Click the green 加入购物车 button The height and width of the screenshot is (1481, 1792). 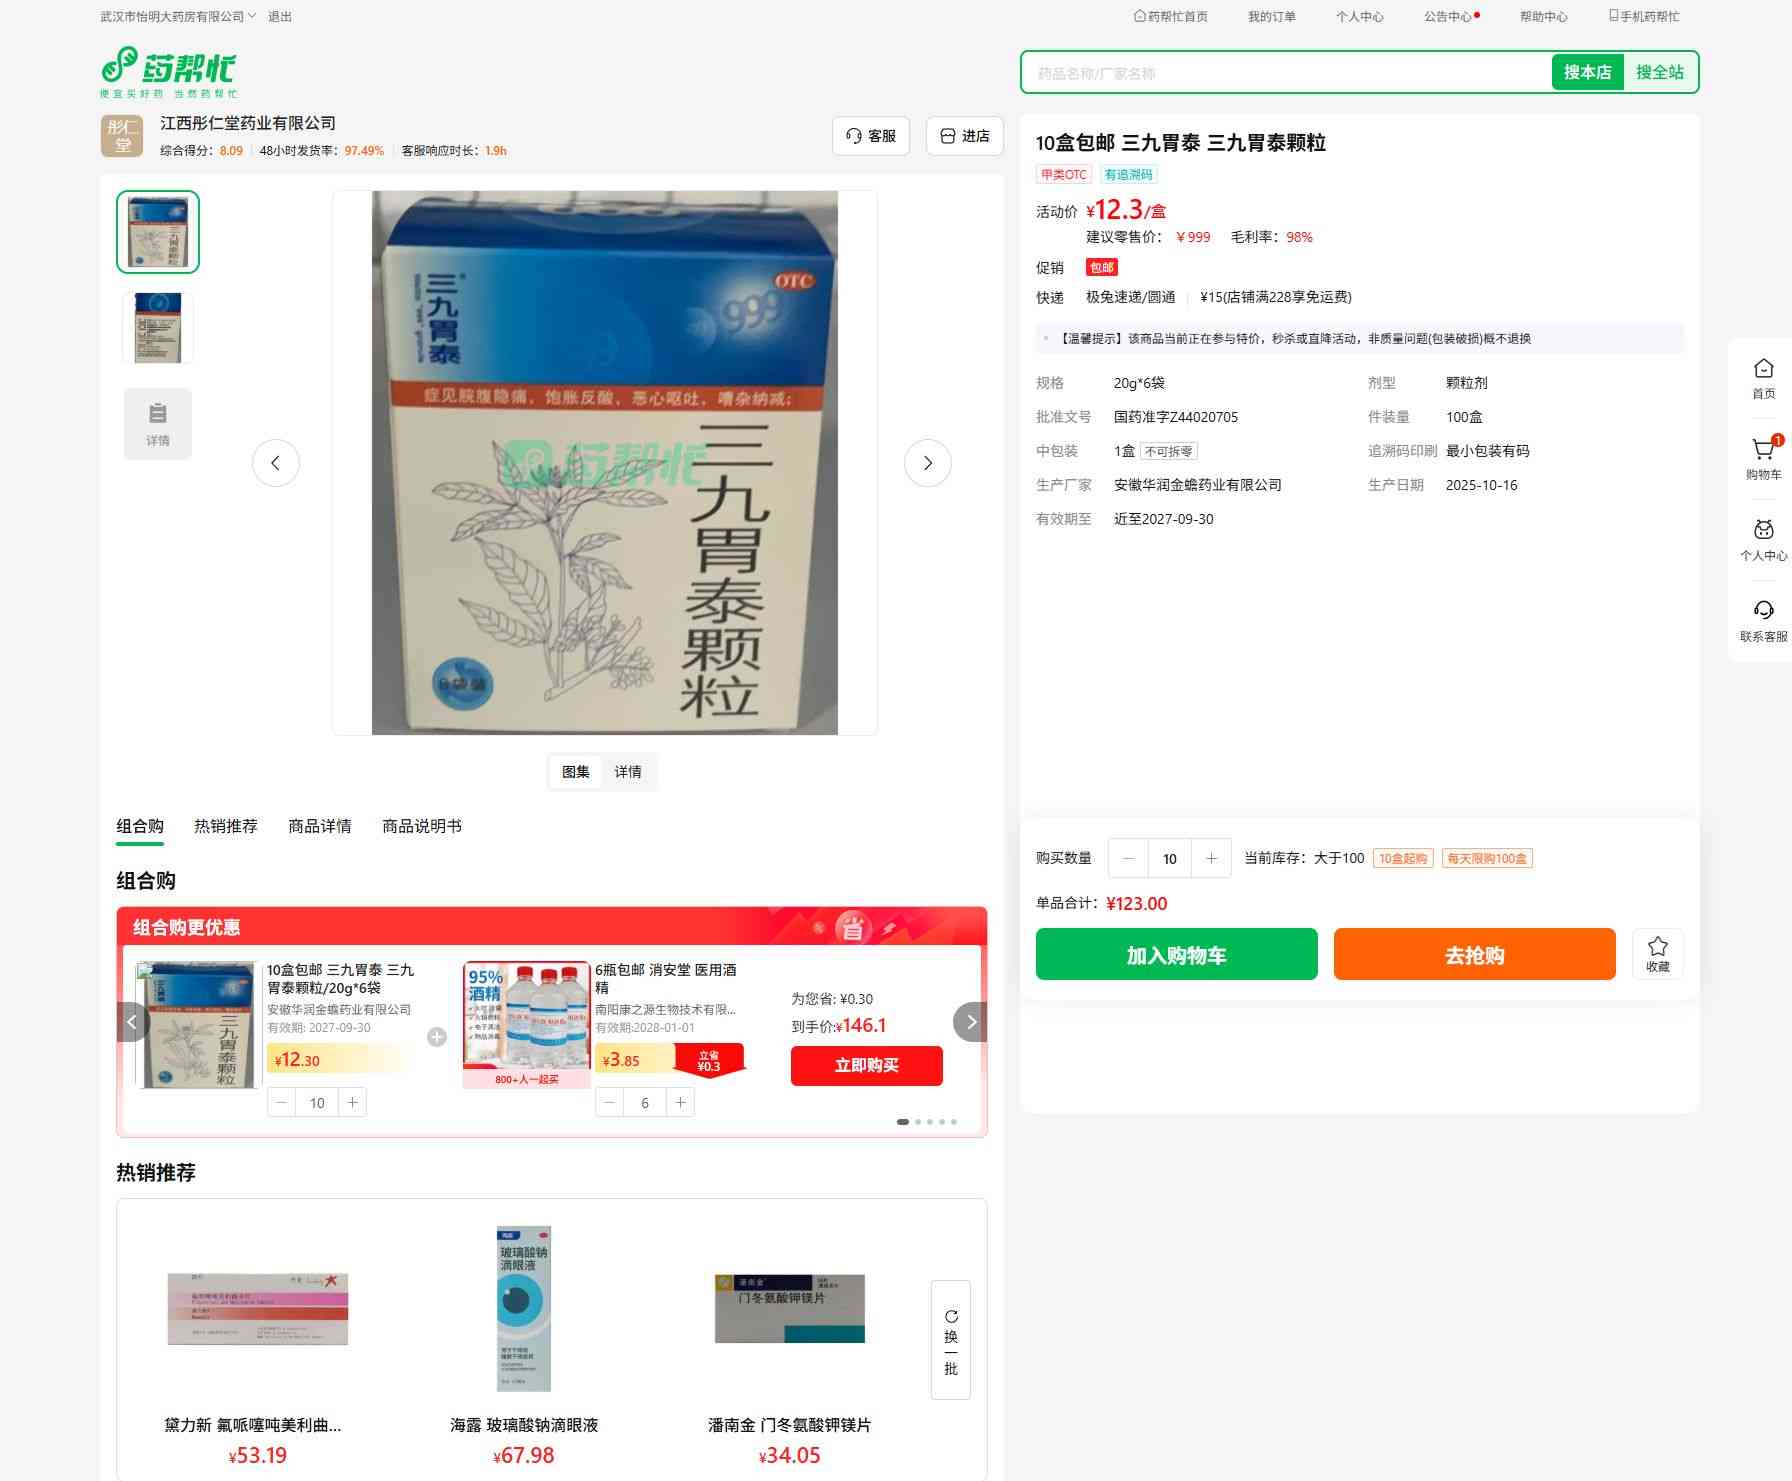[1176, 954]
